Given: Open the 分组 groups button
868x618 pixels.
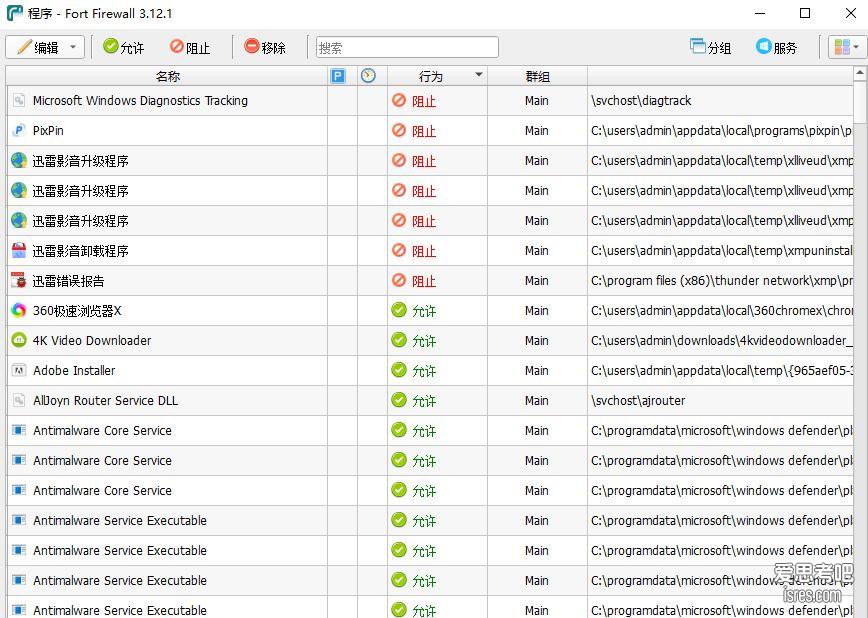Looking at the screenshot, I should coord(710,48).
